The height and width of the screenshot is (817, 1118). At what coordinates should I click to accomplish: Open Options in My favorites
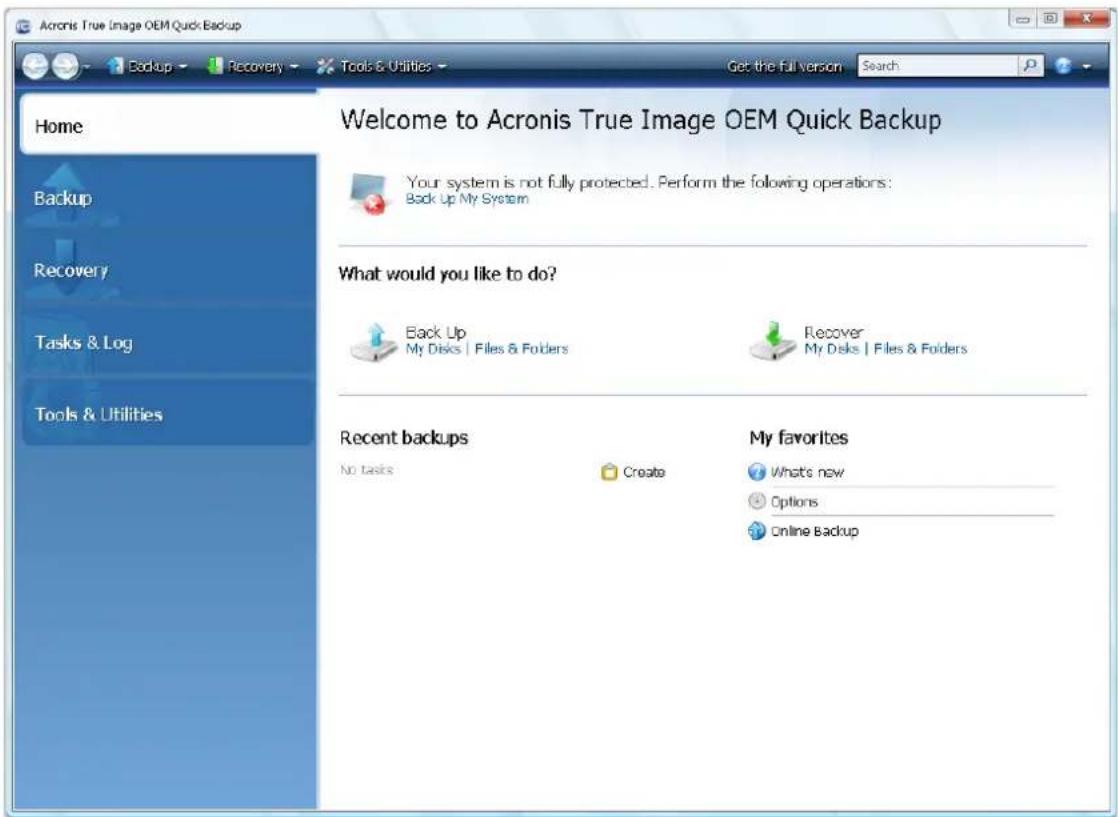(x=794, y=502)
